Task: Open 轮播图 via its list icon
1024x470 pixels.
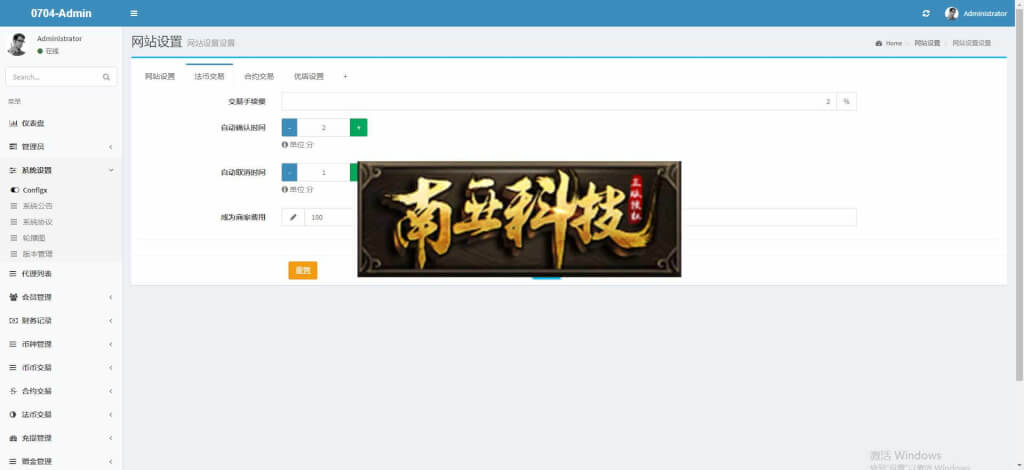Action: click(15, 238)
